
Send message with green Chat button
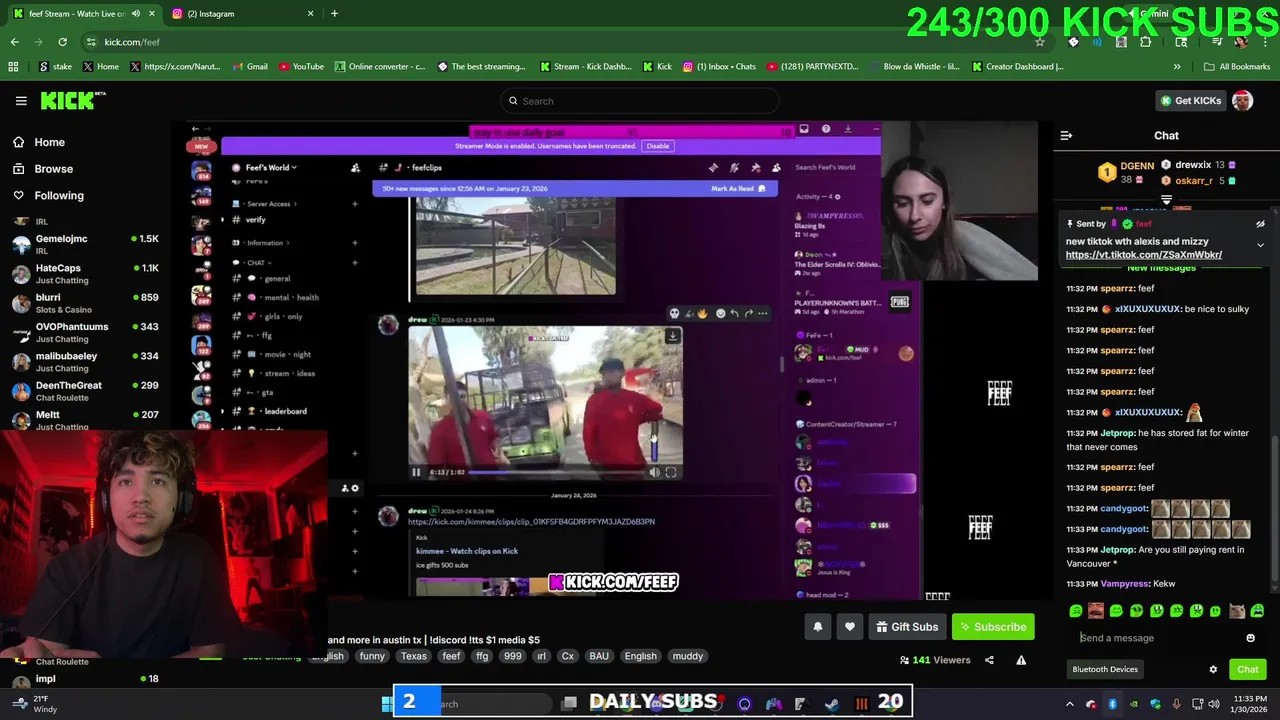pyautogui.click(x=1248, y=670)
